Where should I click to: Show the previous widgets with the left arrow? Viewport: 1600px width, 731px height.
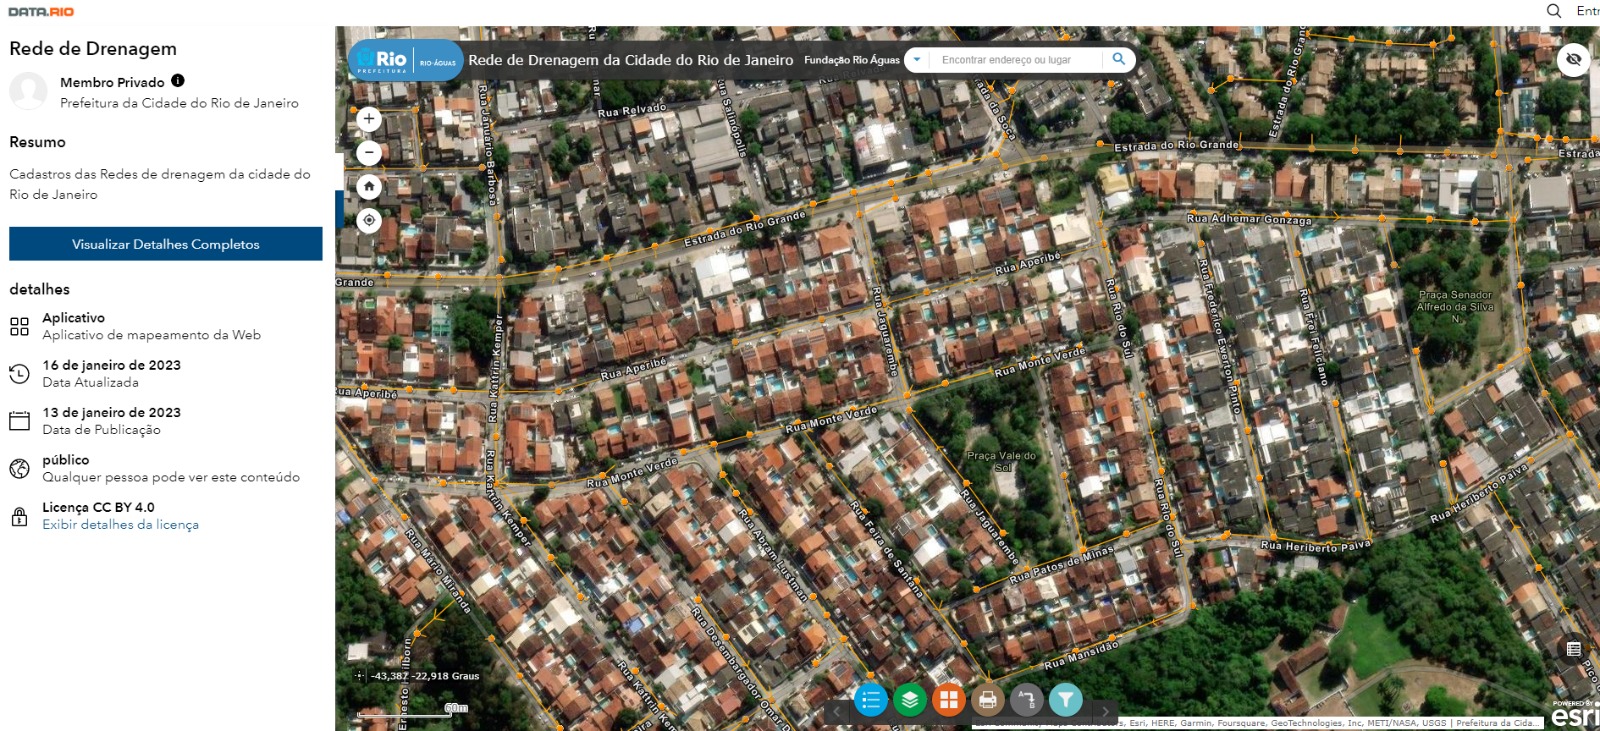point(837,711)
